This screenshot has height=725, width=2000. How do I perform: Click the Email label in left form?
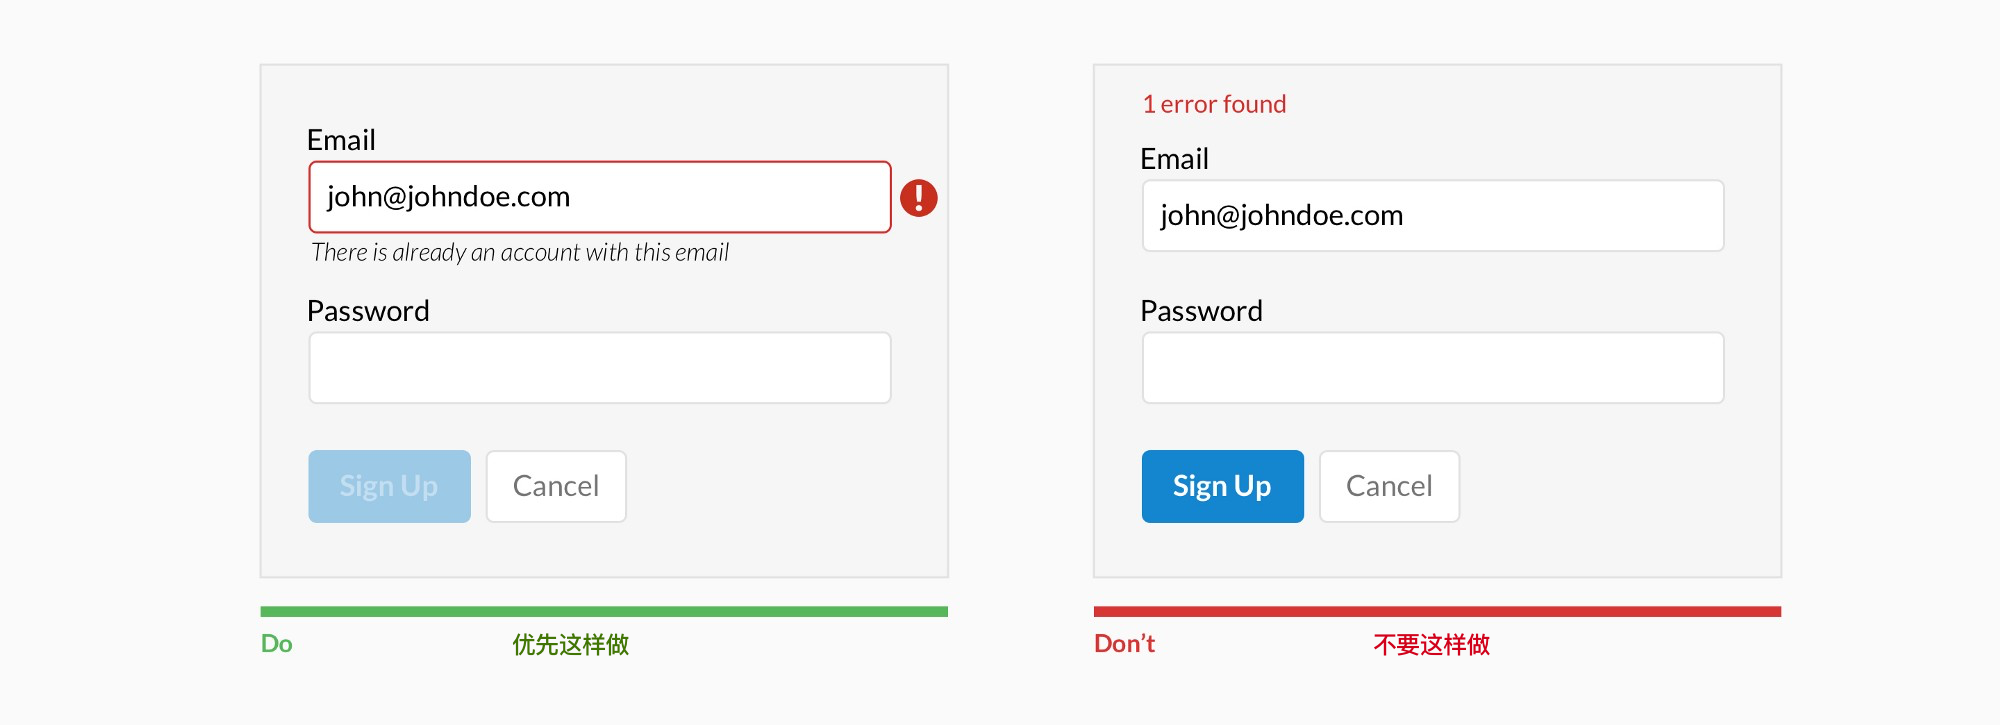point(341,140)
